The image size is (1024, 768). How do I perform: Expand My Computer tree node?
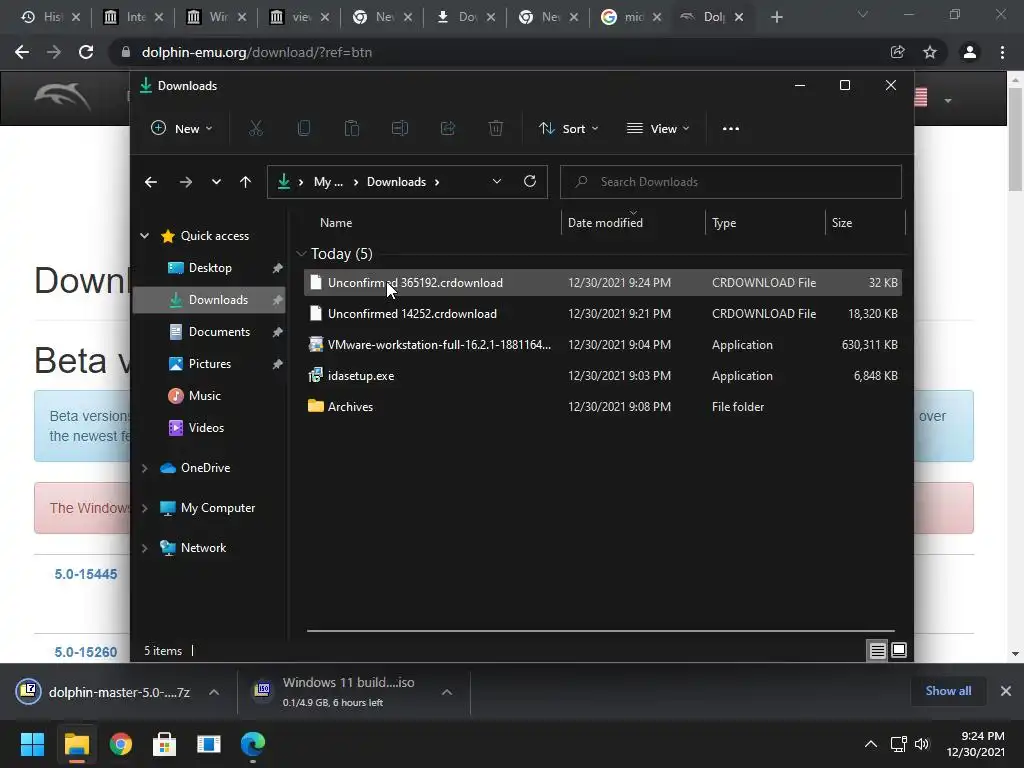coord(144,508)
